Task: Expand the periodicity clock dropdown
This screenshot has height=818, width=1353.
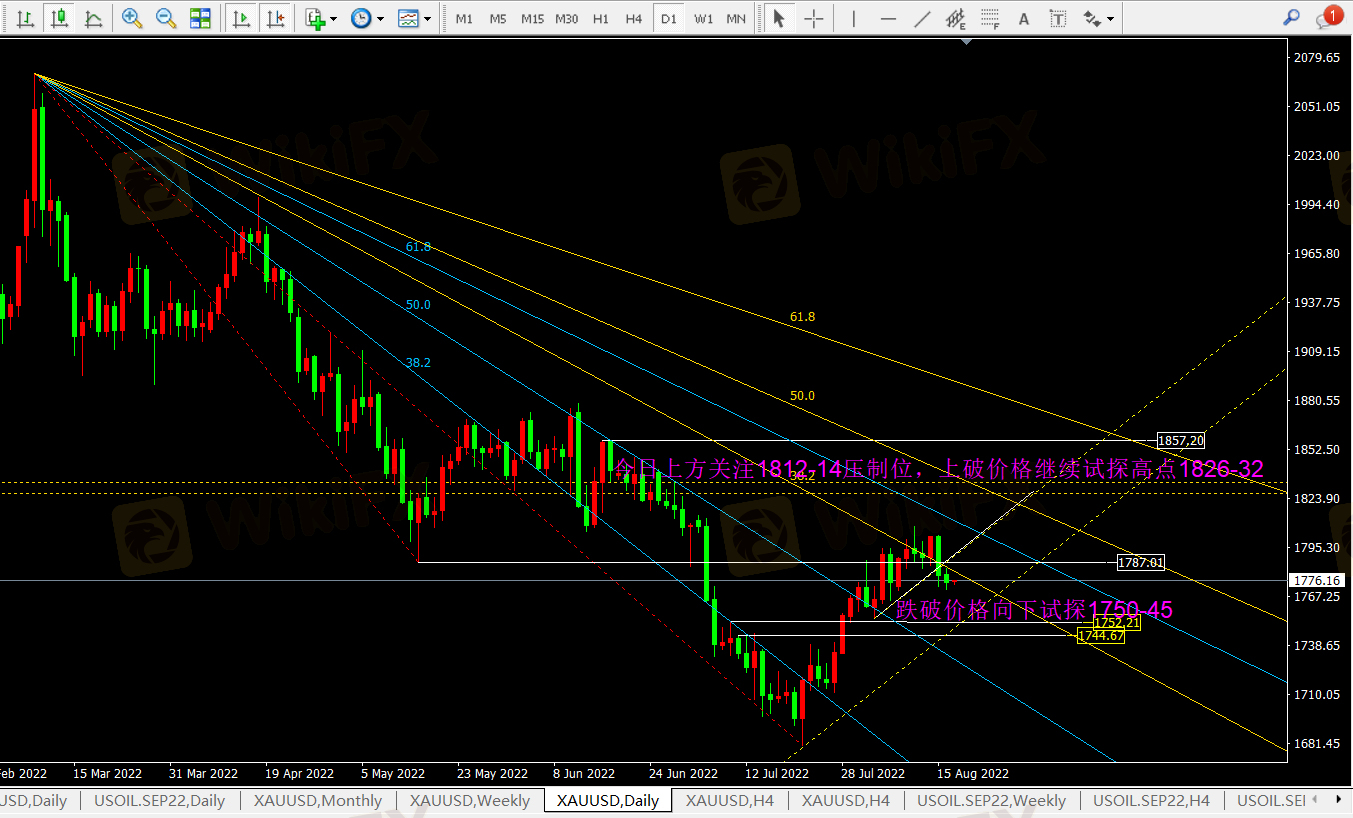Action: point(366,18)
